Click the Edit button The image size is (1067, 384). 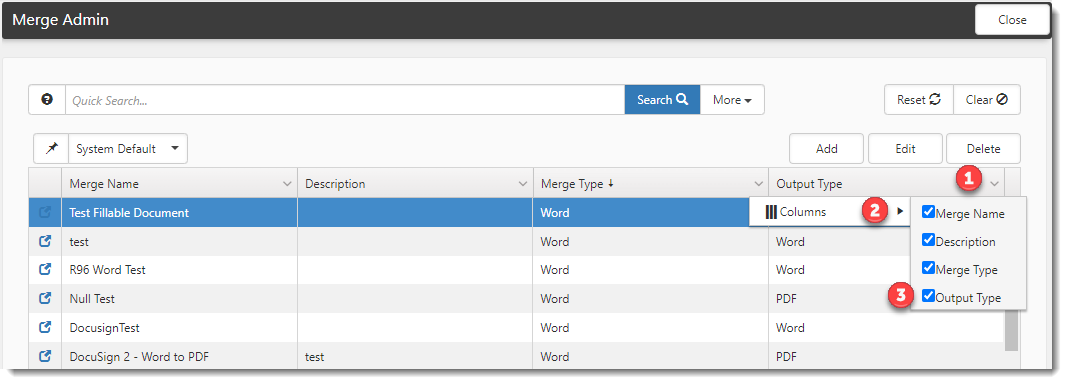(905, 148)
